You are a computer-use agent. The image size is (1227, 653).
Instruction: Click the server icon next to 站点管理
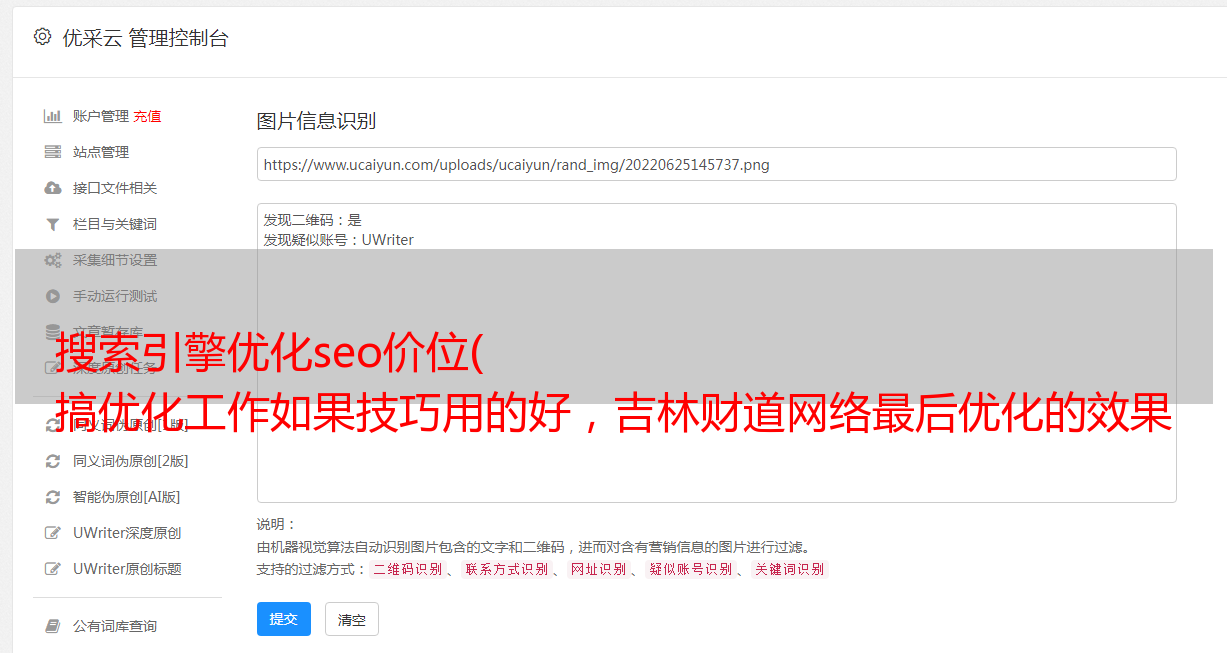tap(53, 152)
